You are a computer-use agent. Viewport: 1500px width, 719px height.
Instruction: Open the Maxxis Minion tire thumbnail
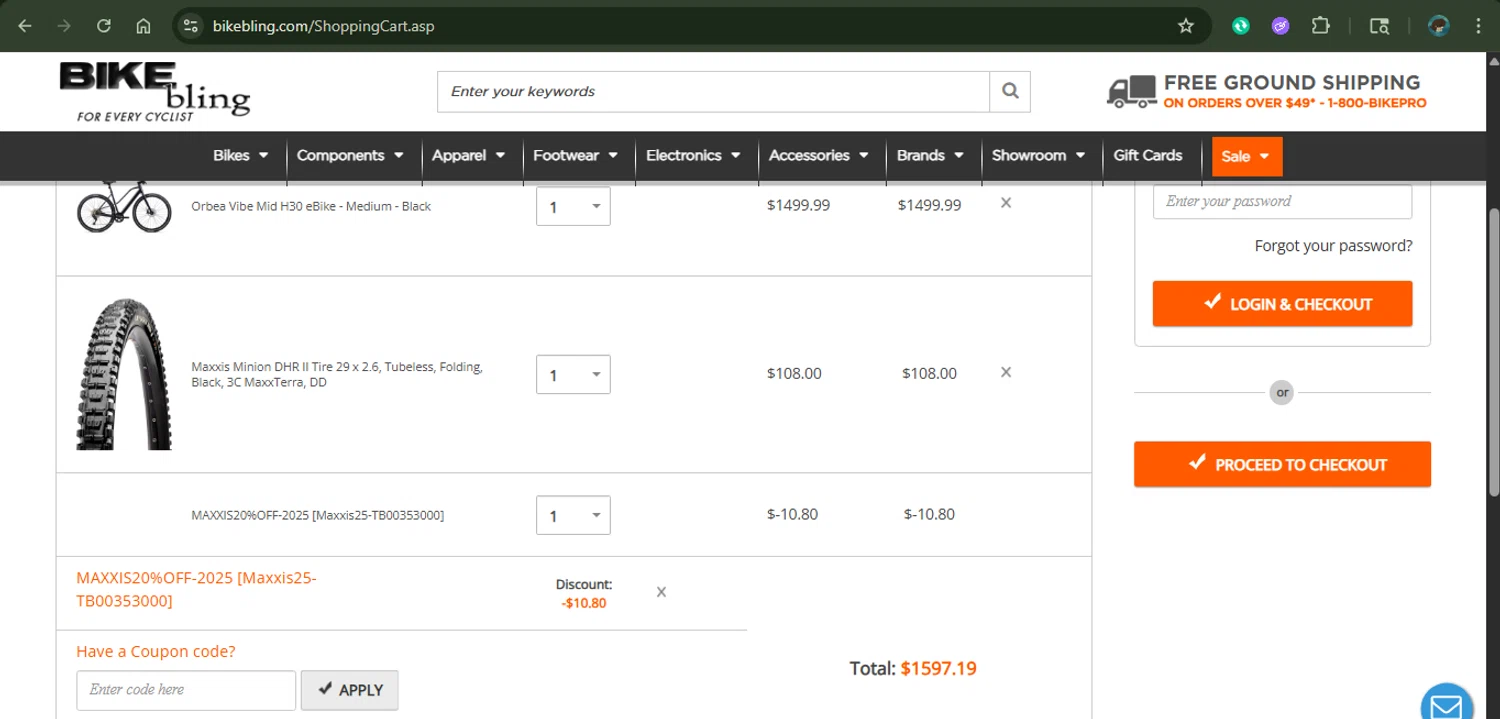124,374
